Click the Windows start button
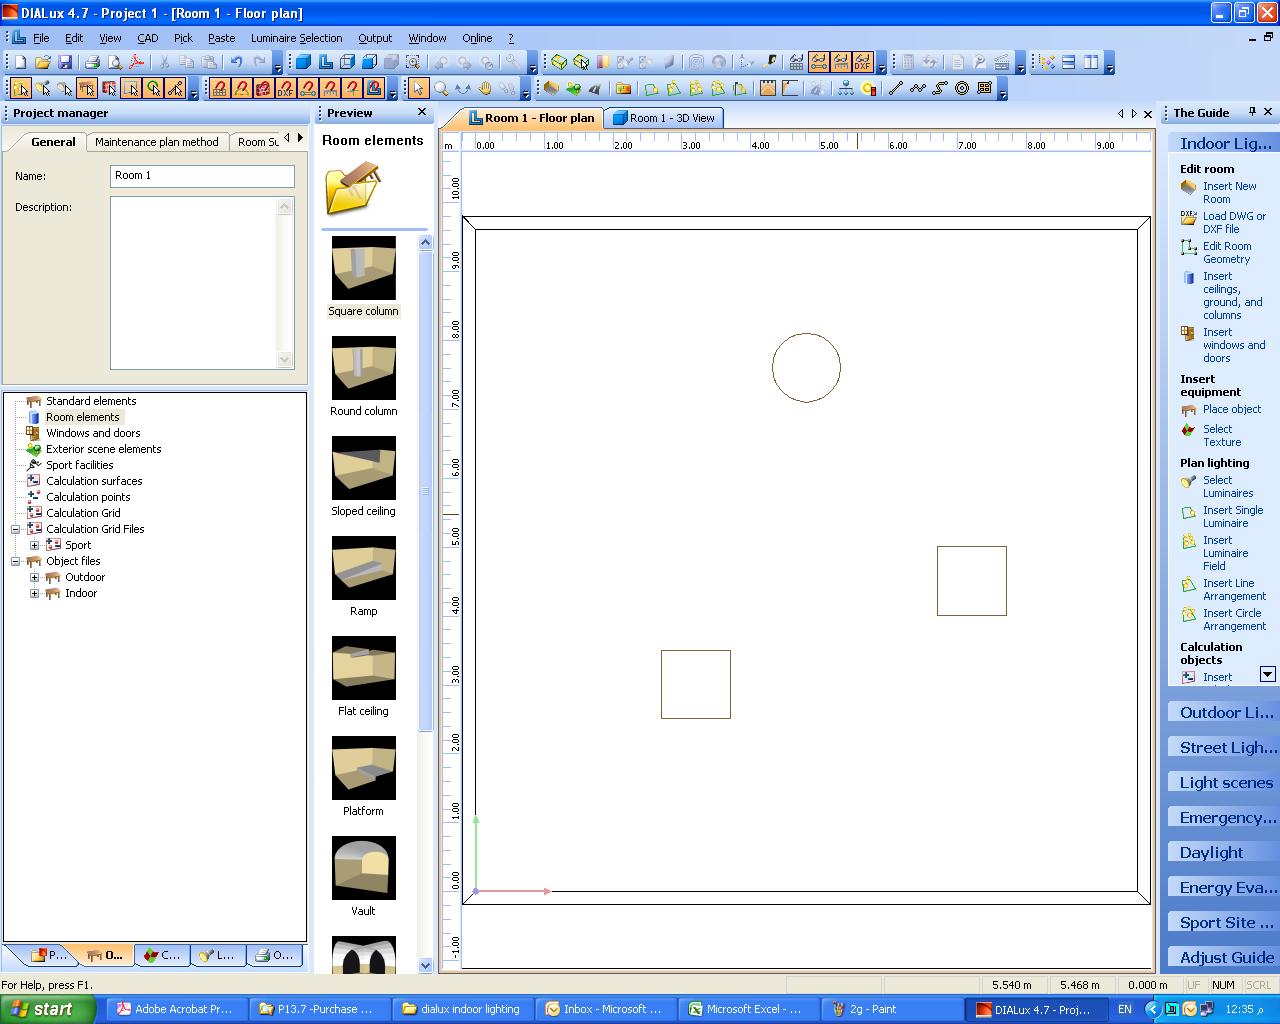1280x1024 pixels. coord(47,1009)
